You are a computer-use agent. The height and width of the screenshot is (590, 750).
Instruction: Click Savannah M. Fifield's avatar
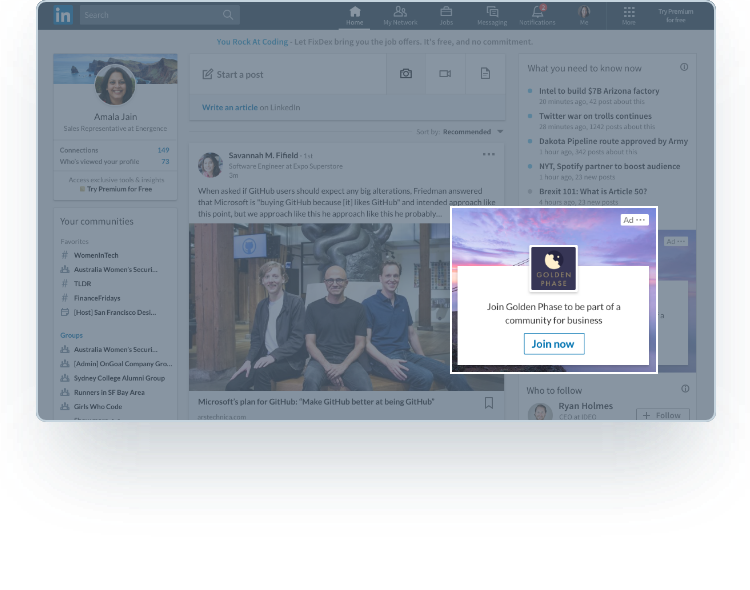click(x=210, y=165)
